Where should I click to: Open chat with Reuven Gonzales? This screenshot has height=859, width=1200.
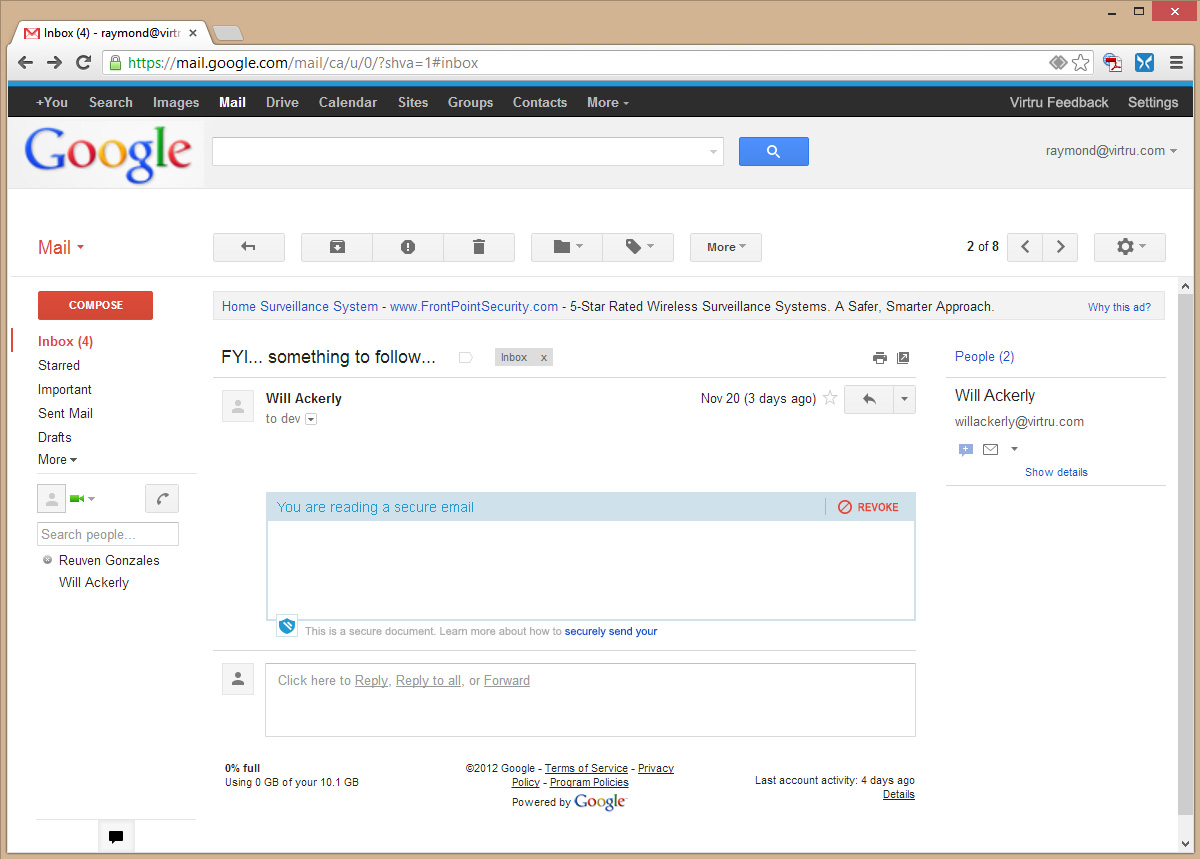(x=109, y=560)
